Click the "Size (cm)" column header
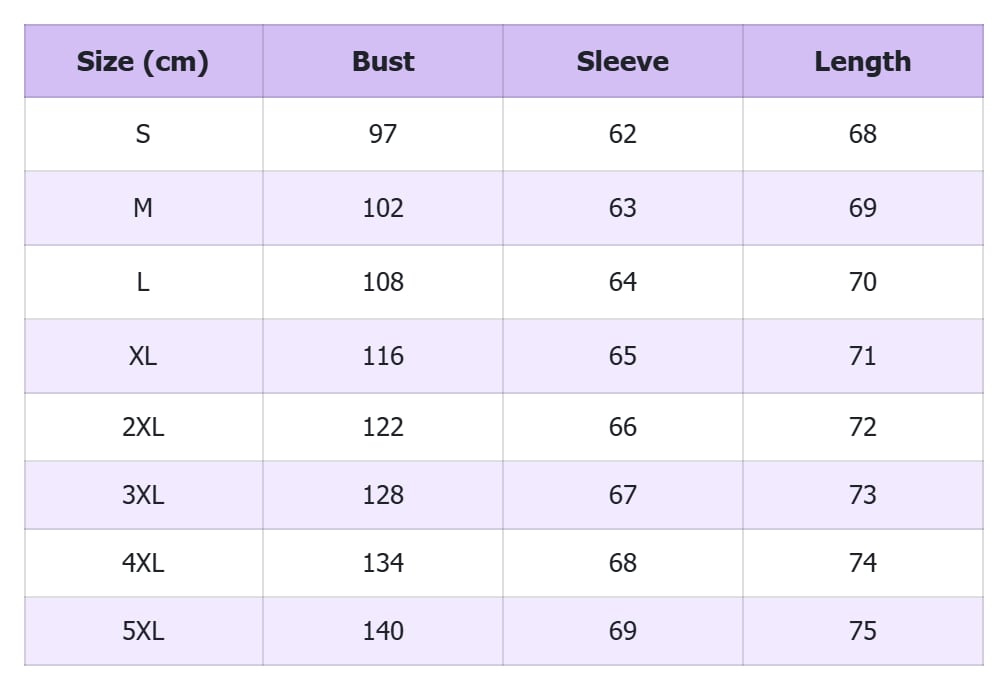 click(x=143, y=62)
